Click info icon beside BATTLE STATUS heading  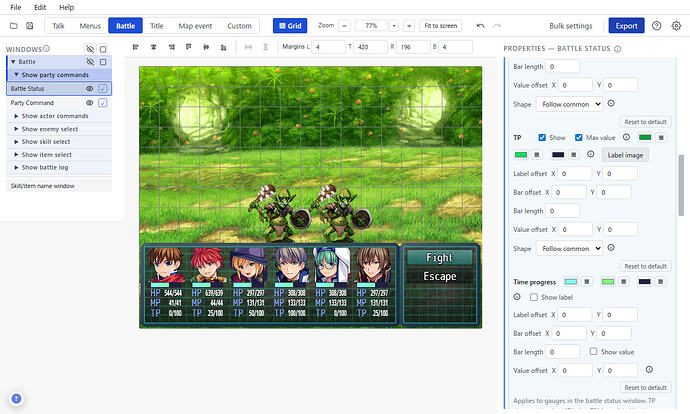[617, 49]
